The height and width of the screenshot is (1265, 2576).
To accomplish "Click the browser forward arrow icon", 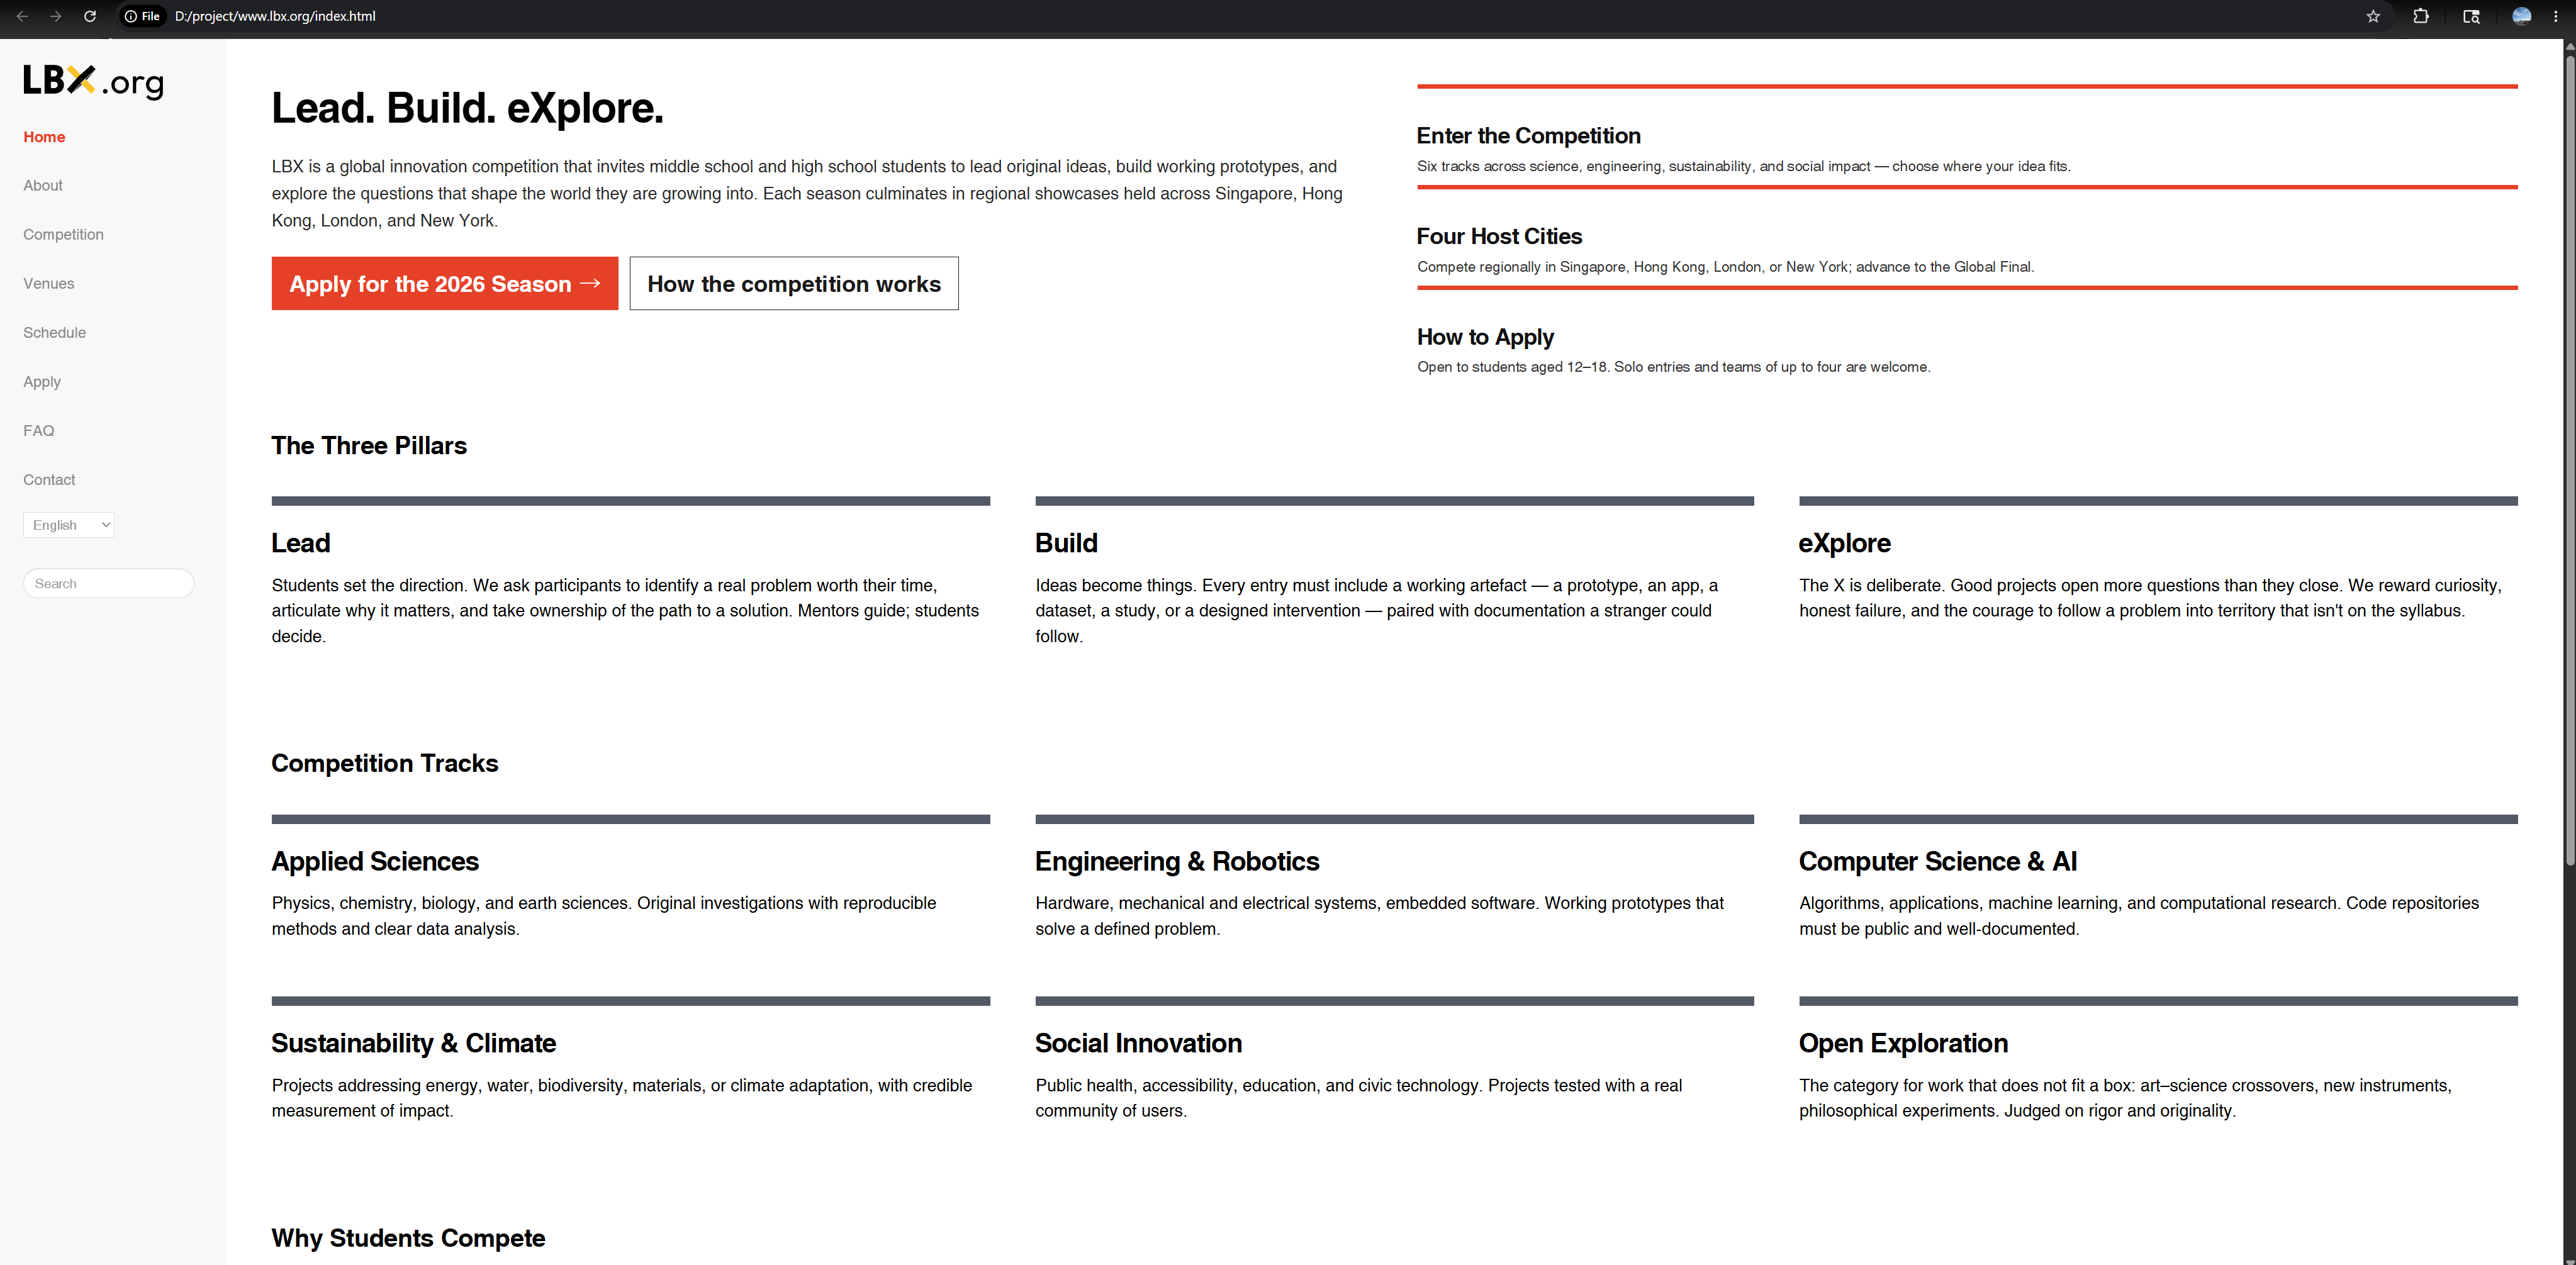I will pos(56,16).
